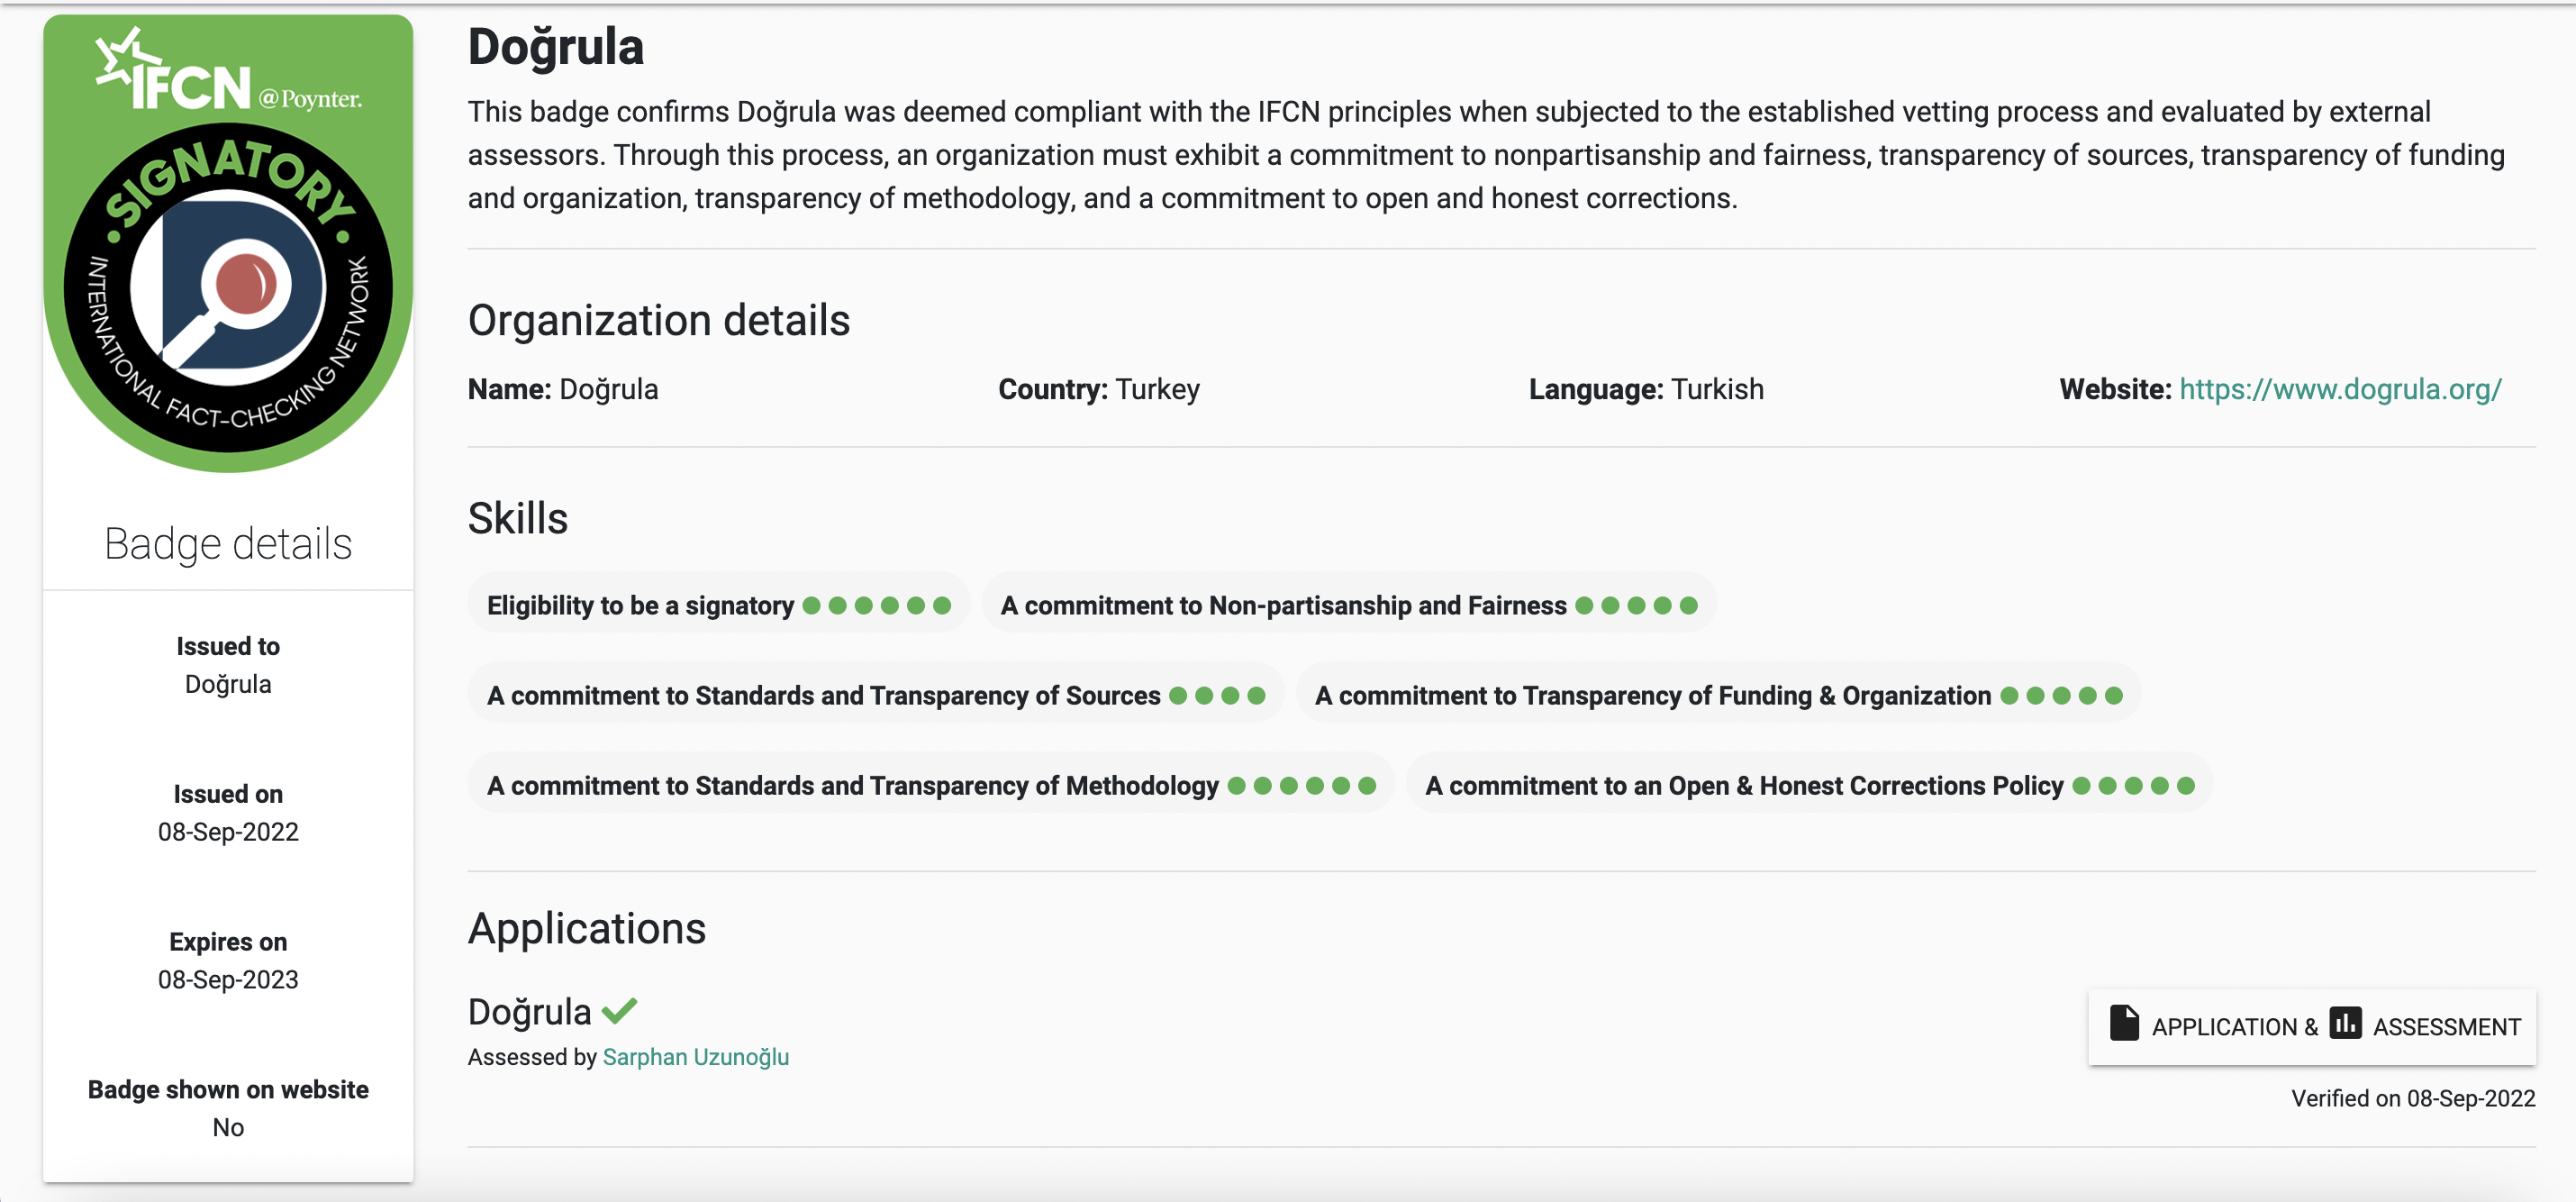The height and width of the screenshot is (1202, 2576).
Task: Click the Doğrula page title
Action: (555, 46)
